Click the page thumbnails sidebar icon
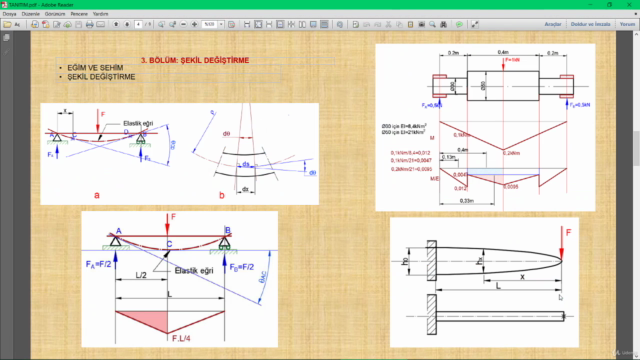Image resolution: width=640 pixels, height=360 pixels. point(6,38)
